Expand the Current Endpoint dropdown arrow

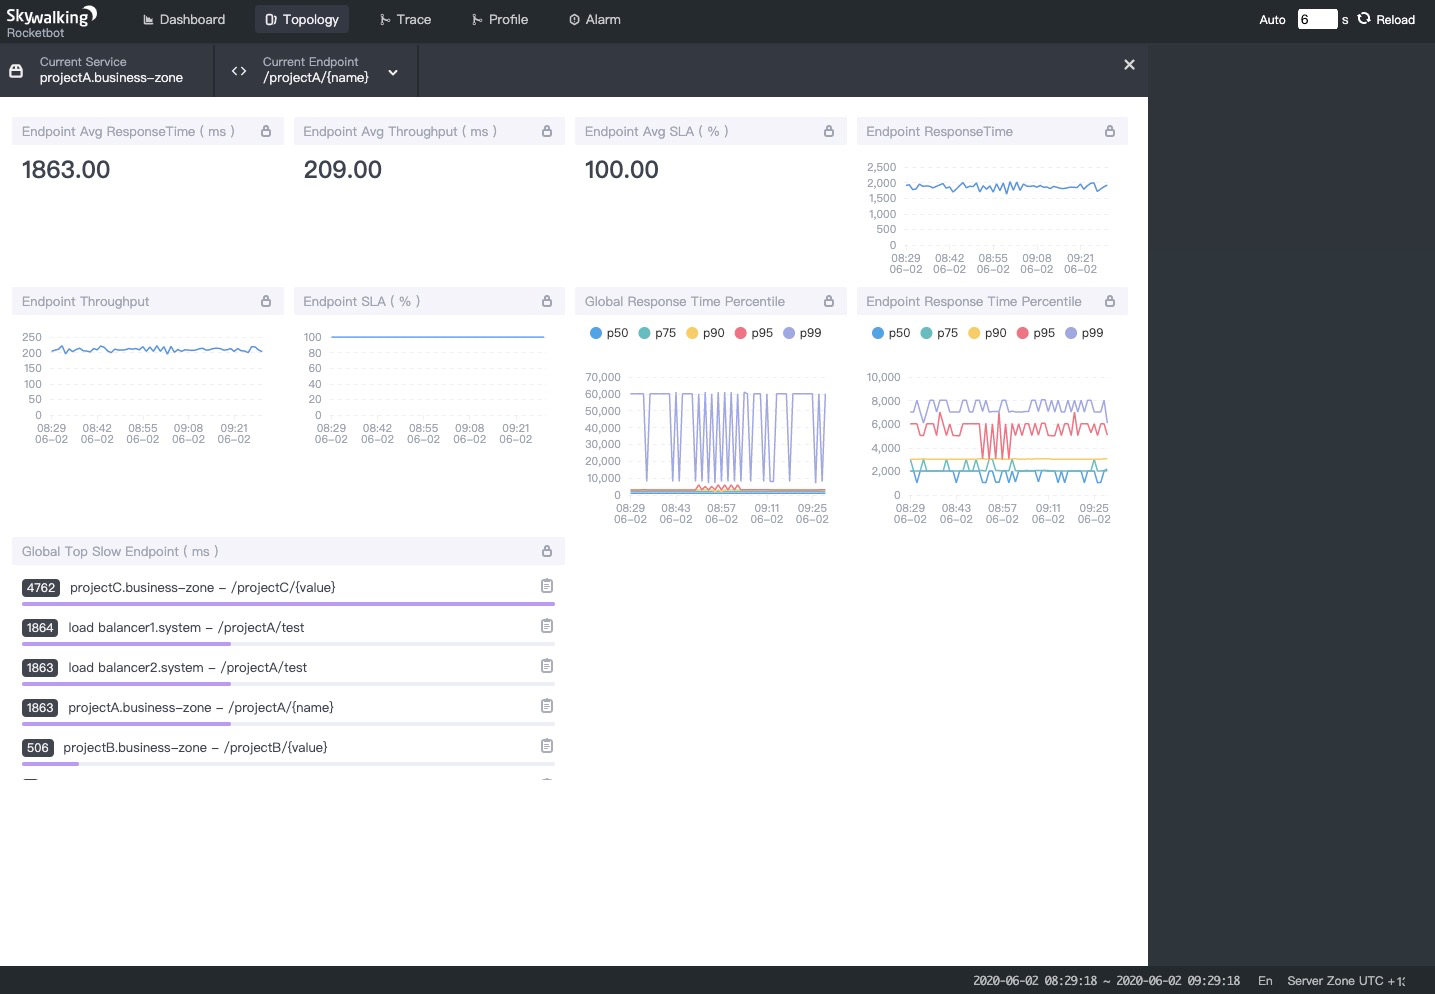click(x=393, y=72)
